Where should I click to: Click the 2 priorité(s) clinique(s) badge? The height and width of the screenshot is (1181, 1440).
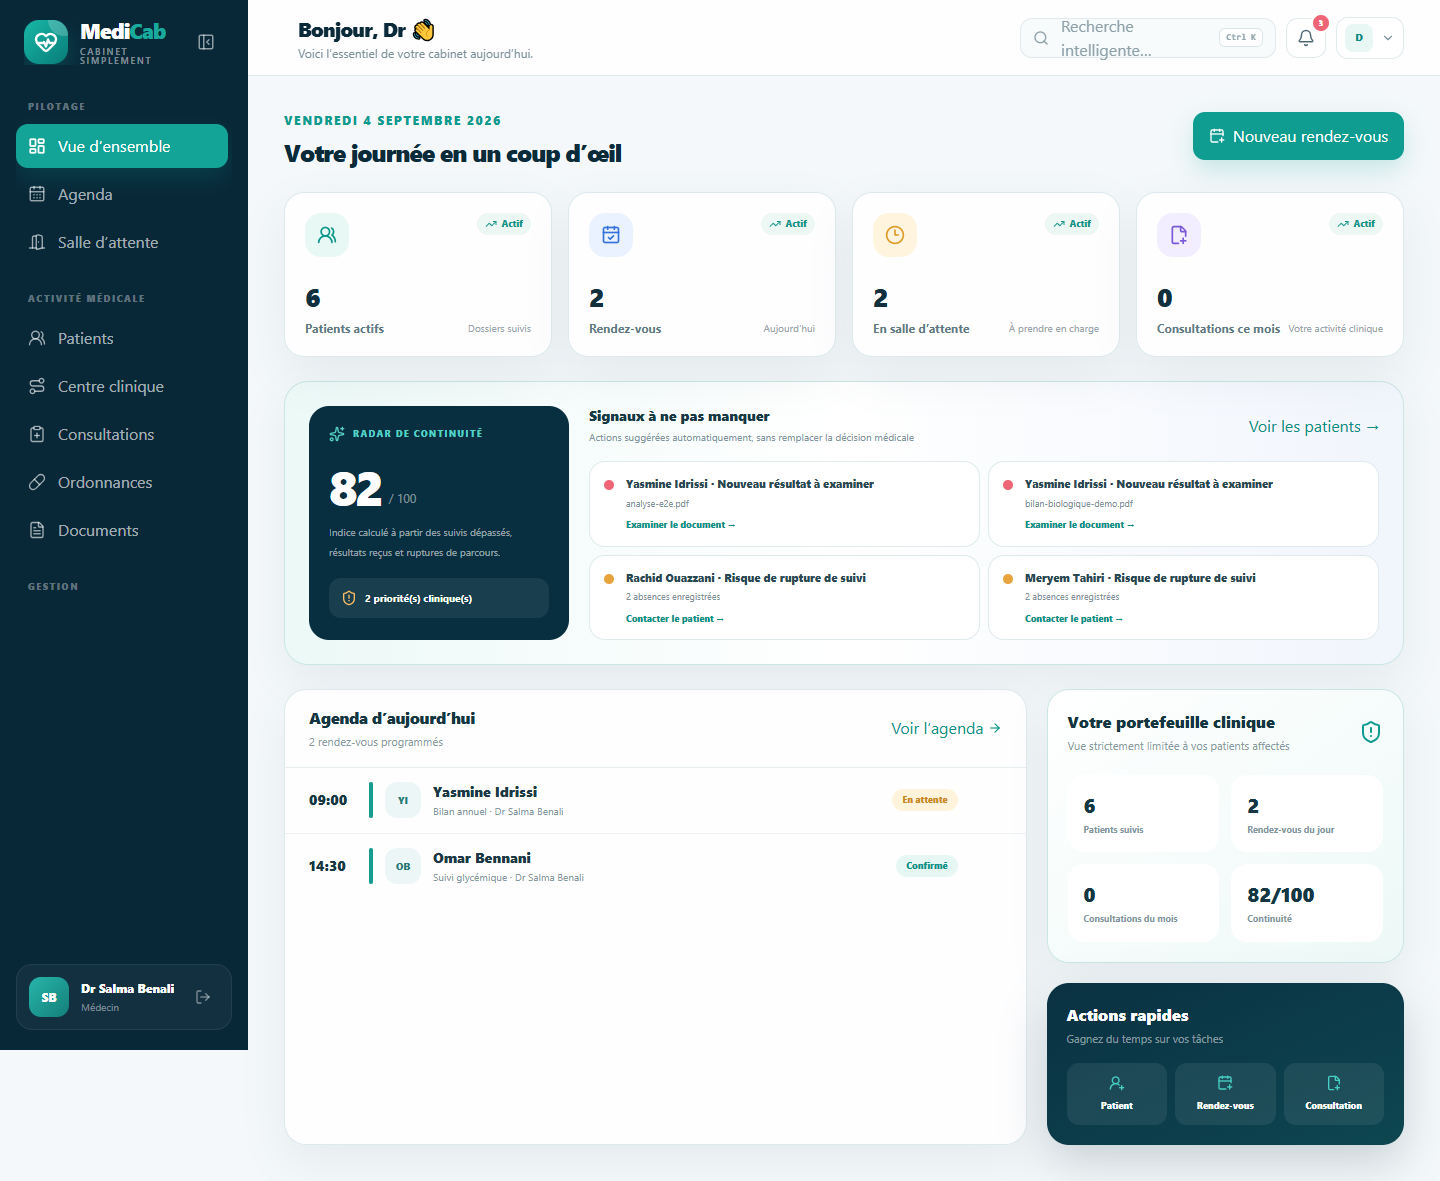[439, 598]
